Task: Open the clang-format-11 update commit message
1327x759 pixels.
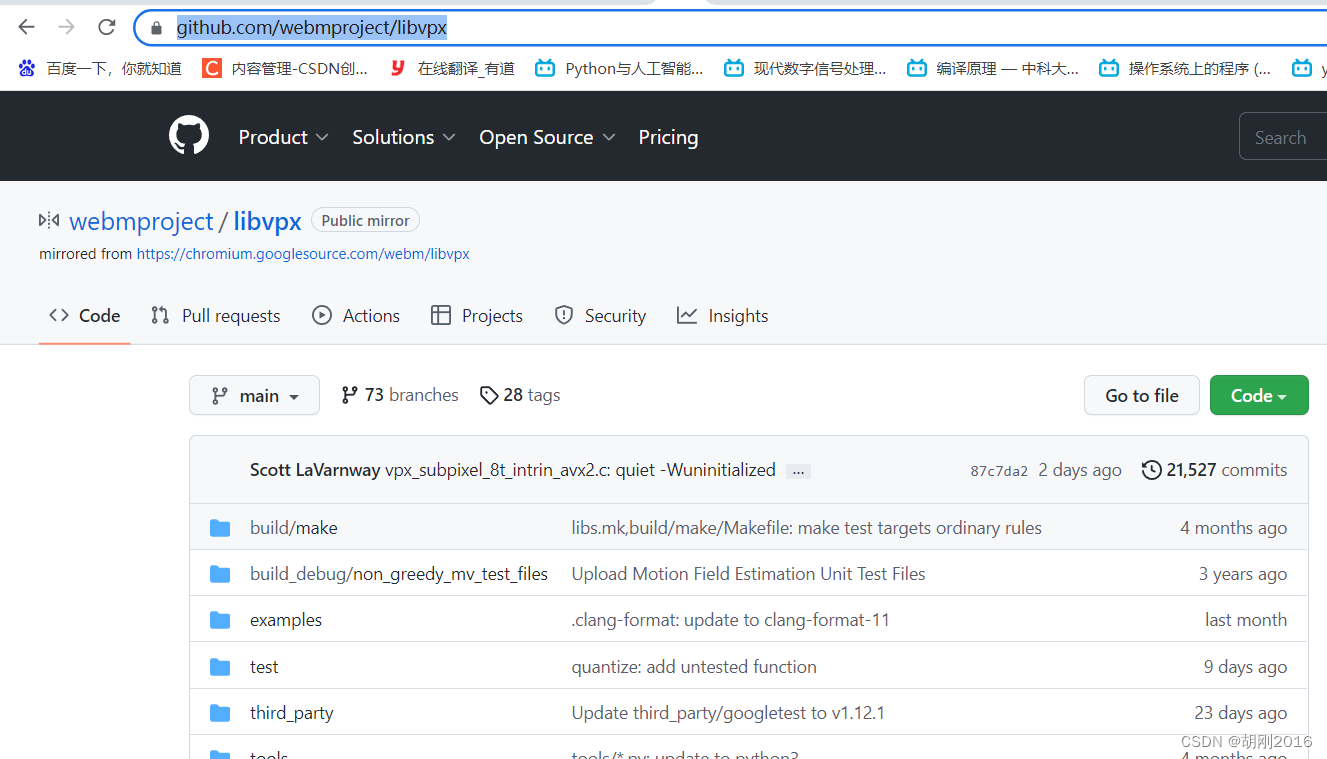Action: (x=730, y=620)
